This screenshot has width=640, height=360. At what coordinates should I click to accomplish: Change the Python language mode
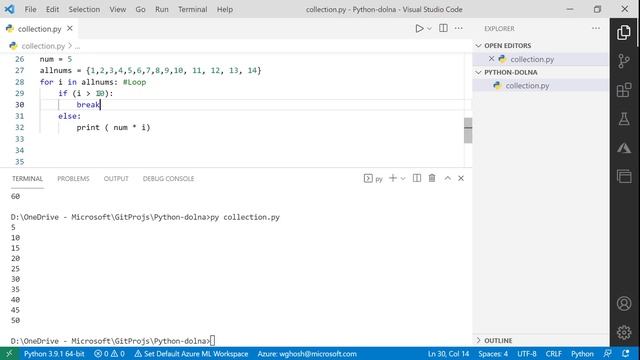582,353
